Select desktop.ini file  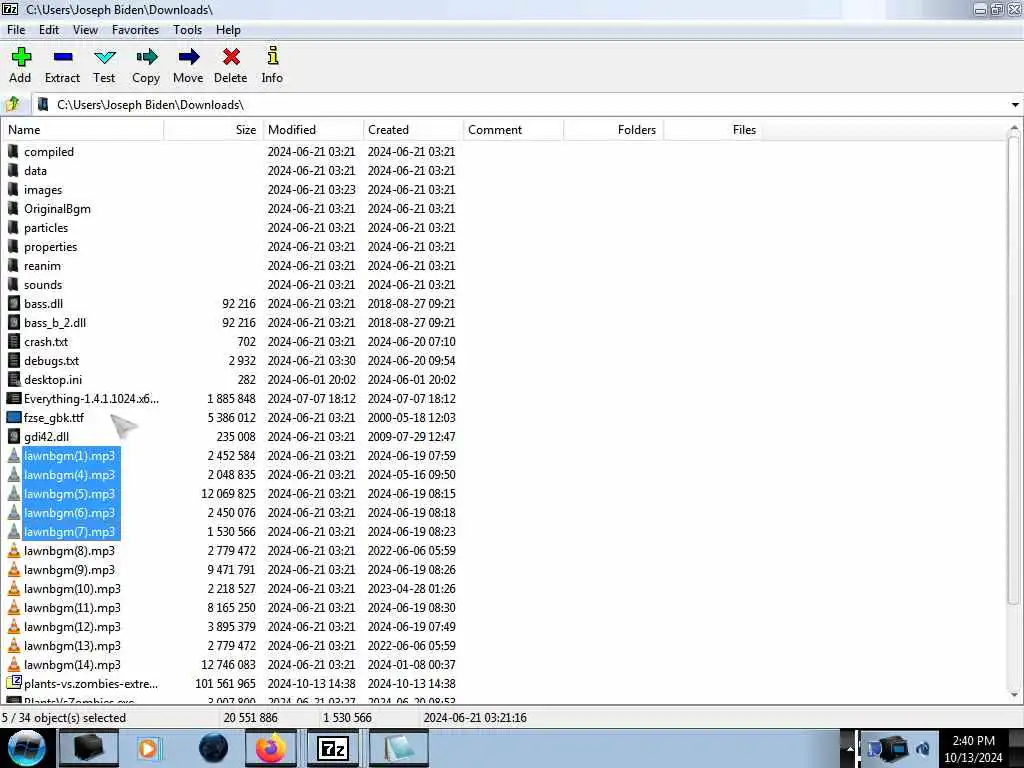53,379
